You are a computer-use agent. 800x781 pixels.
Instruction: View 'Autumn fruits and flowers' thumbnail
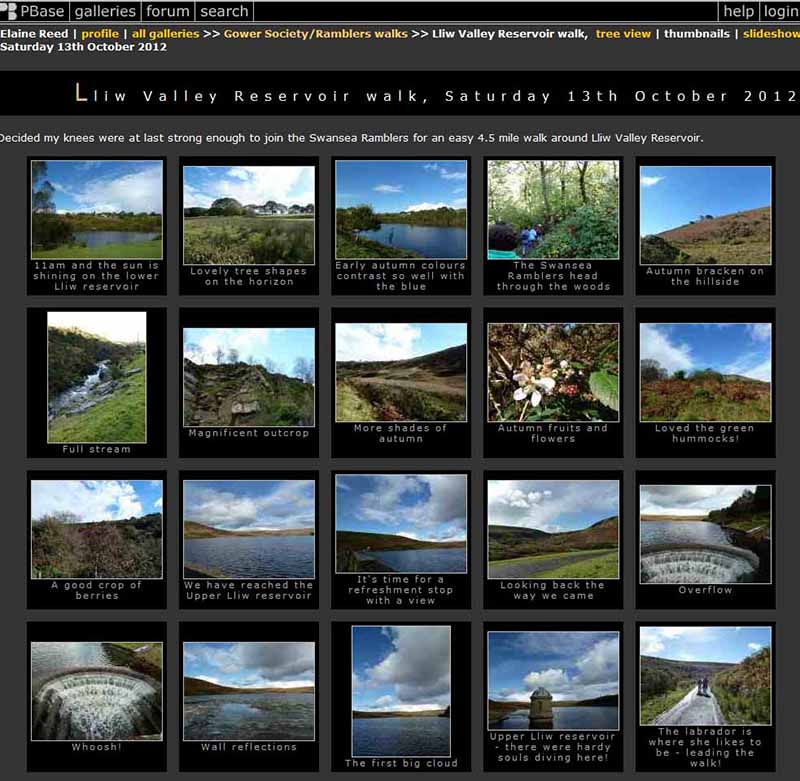553,372
